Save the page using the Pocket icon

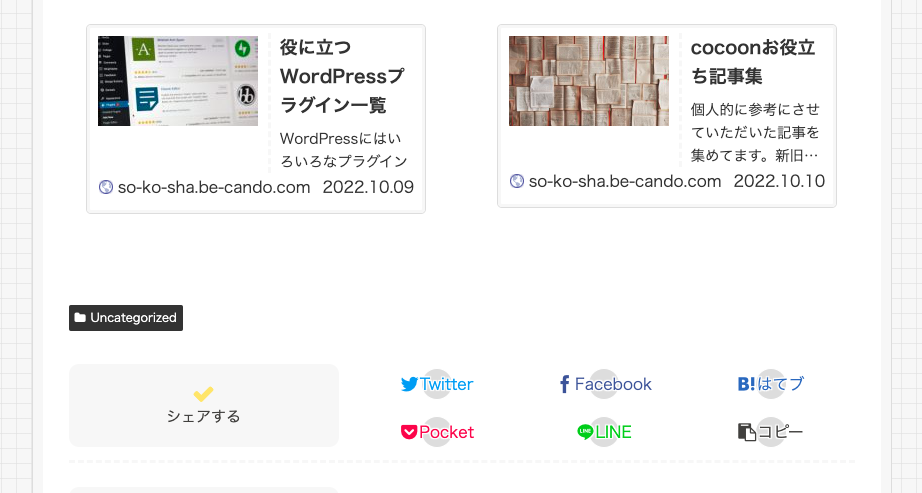click(x=409, y=432)
